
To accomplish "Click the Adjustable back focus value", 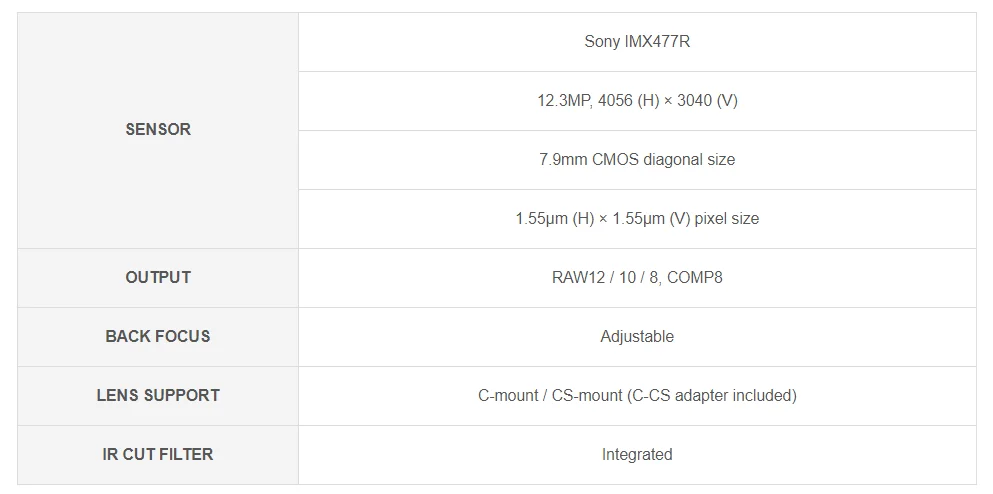I will point(637,337).
